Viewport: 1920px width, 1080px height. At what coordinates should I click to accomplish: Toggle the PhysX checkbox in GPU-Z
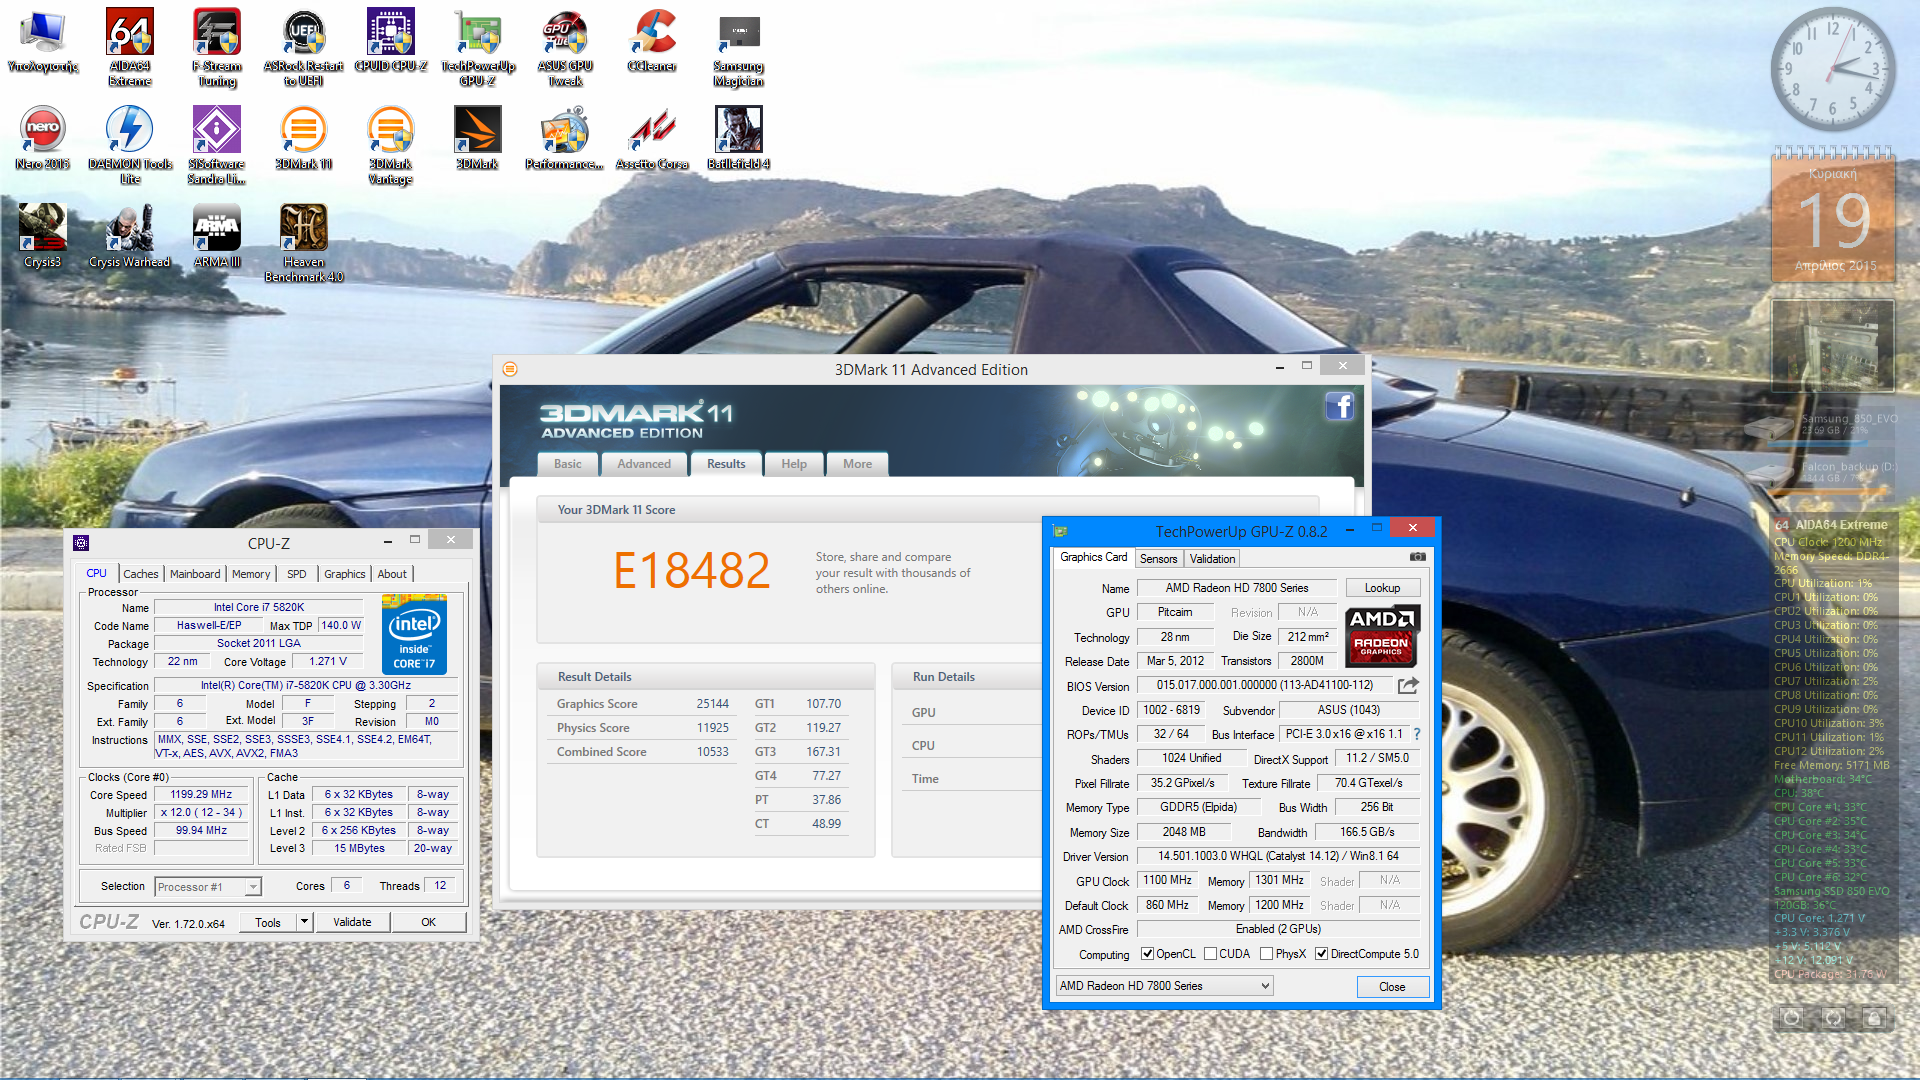1266,954
